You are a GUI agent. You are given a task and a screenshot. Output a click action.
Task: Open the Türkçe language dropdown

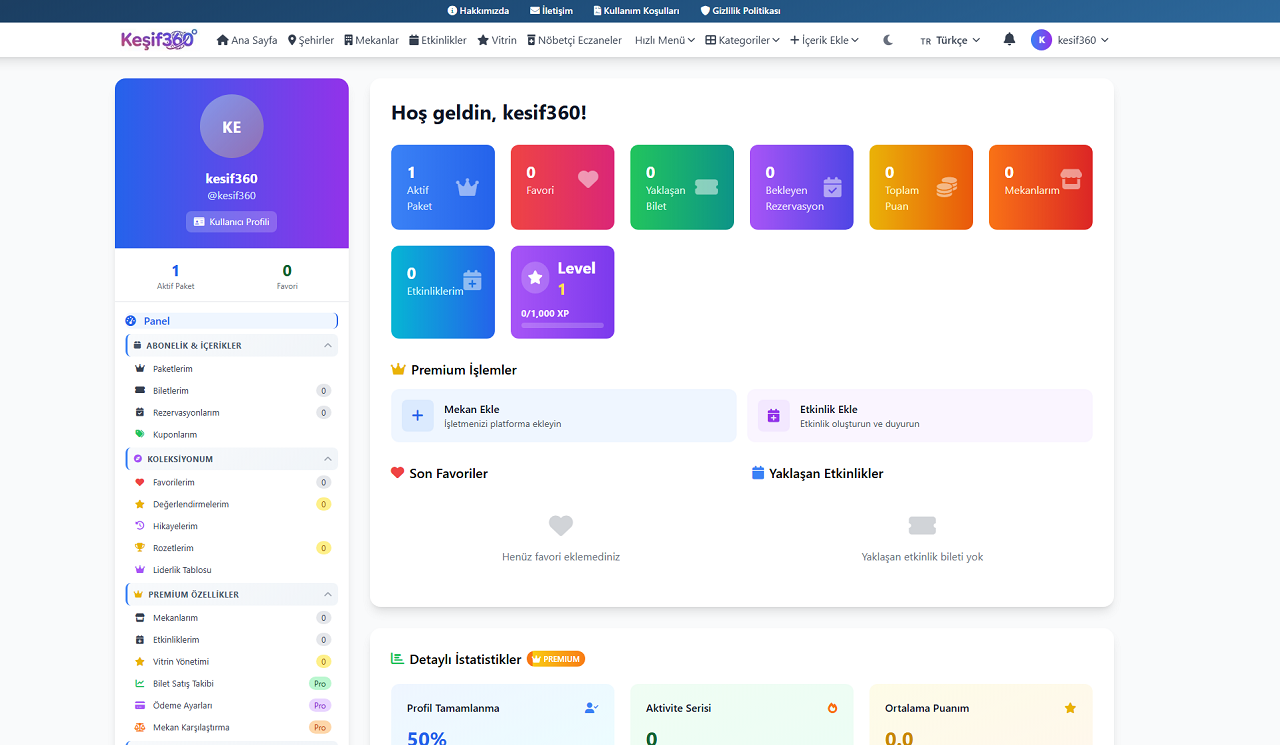tap(950, 40)
